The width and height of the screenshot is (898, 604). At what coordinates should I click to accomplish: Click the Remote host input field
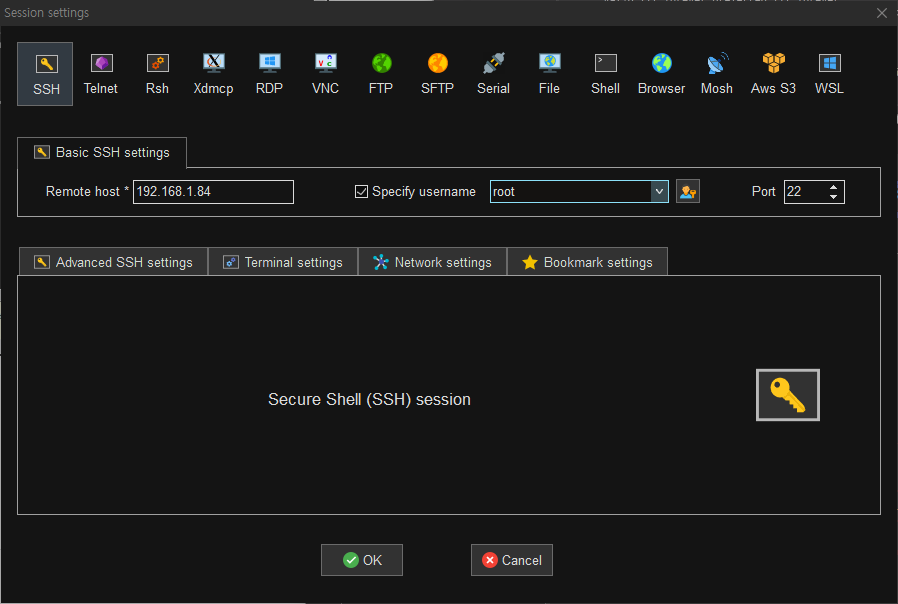coord(213,192)
